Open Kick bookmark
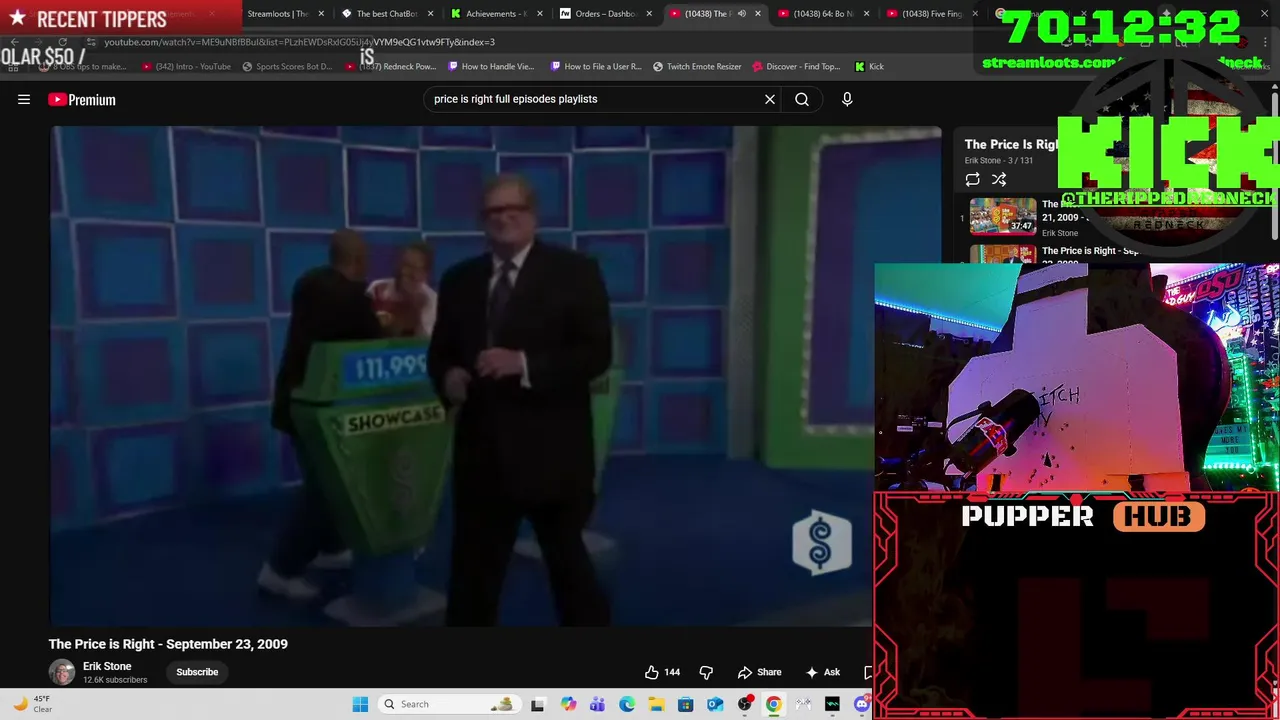This screenshot has width=1280, height=720. 869,66
